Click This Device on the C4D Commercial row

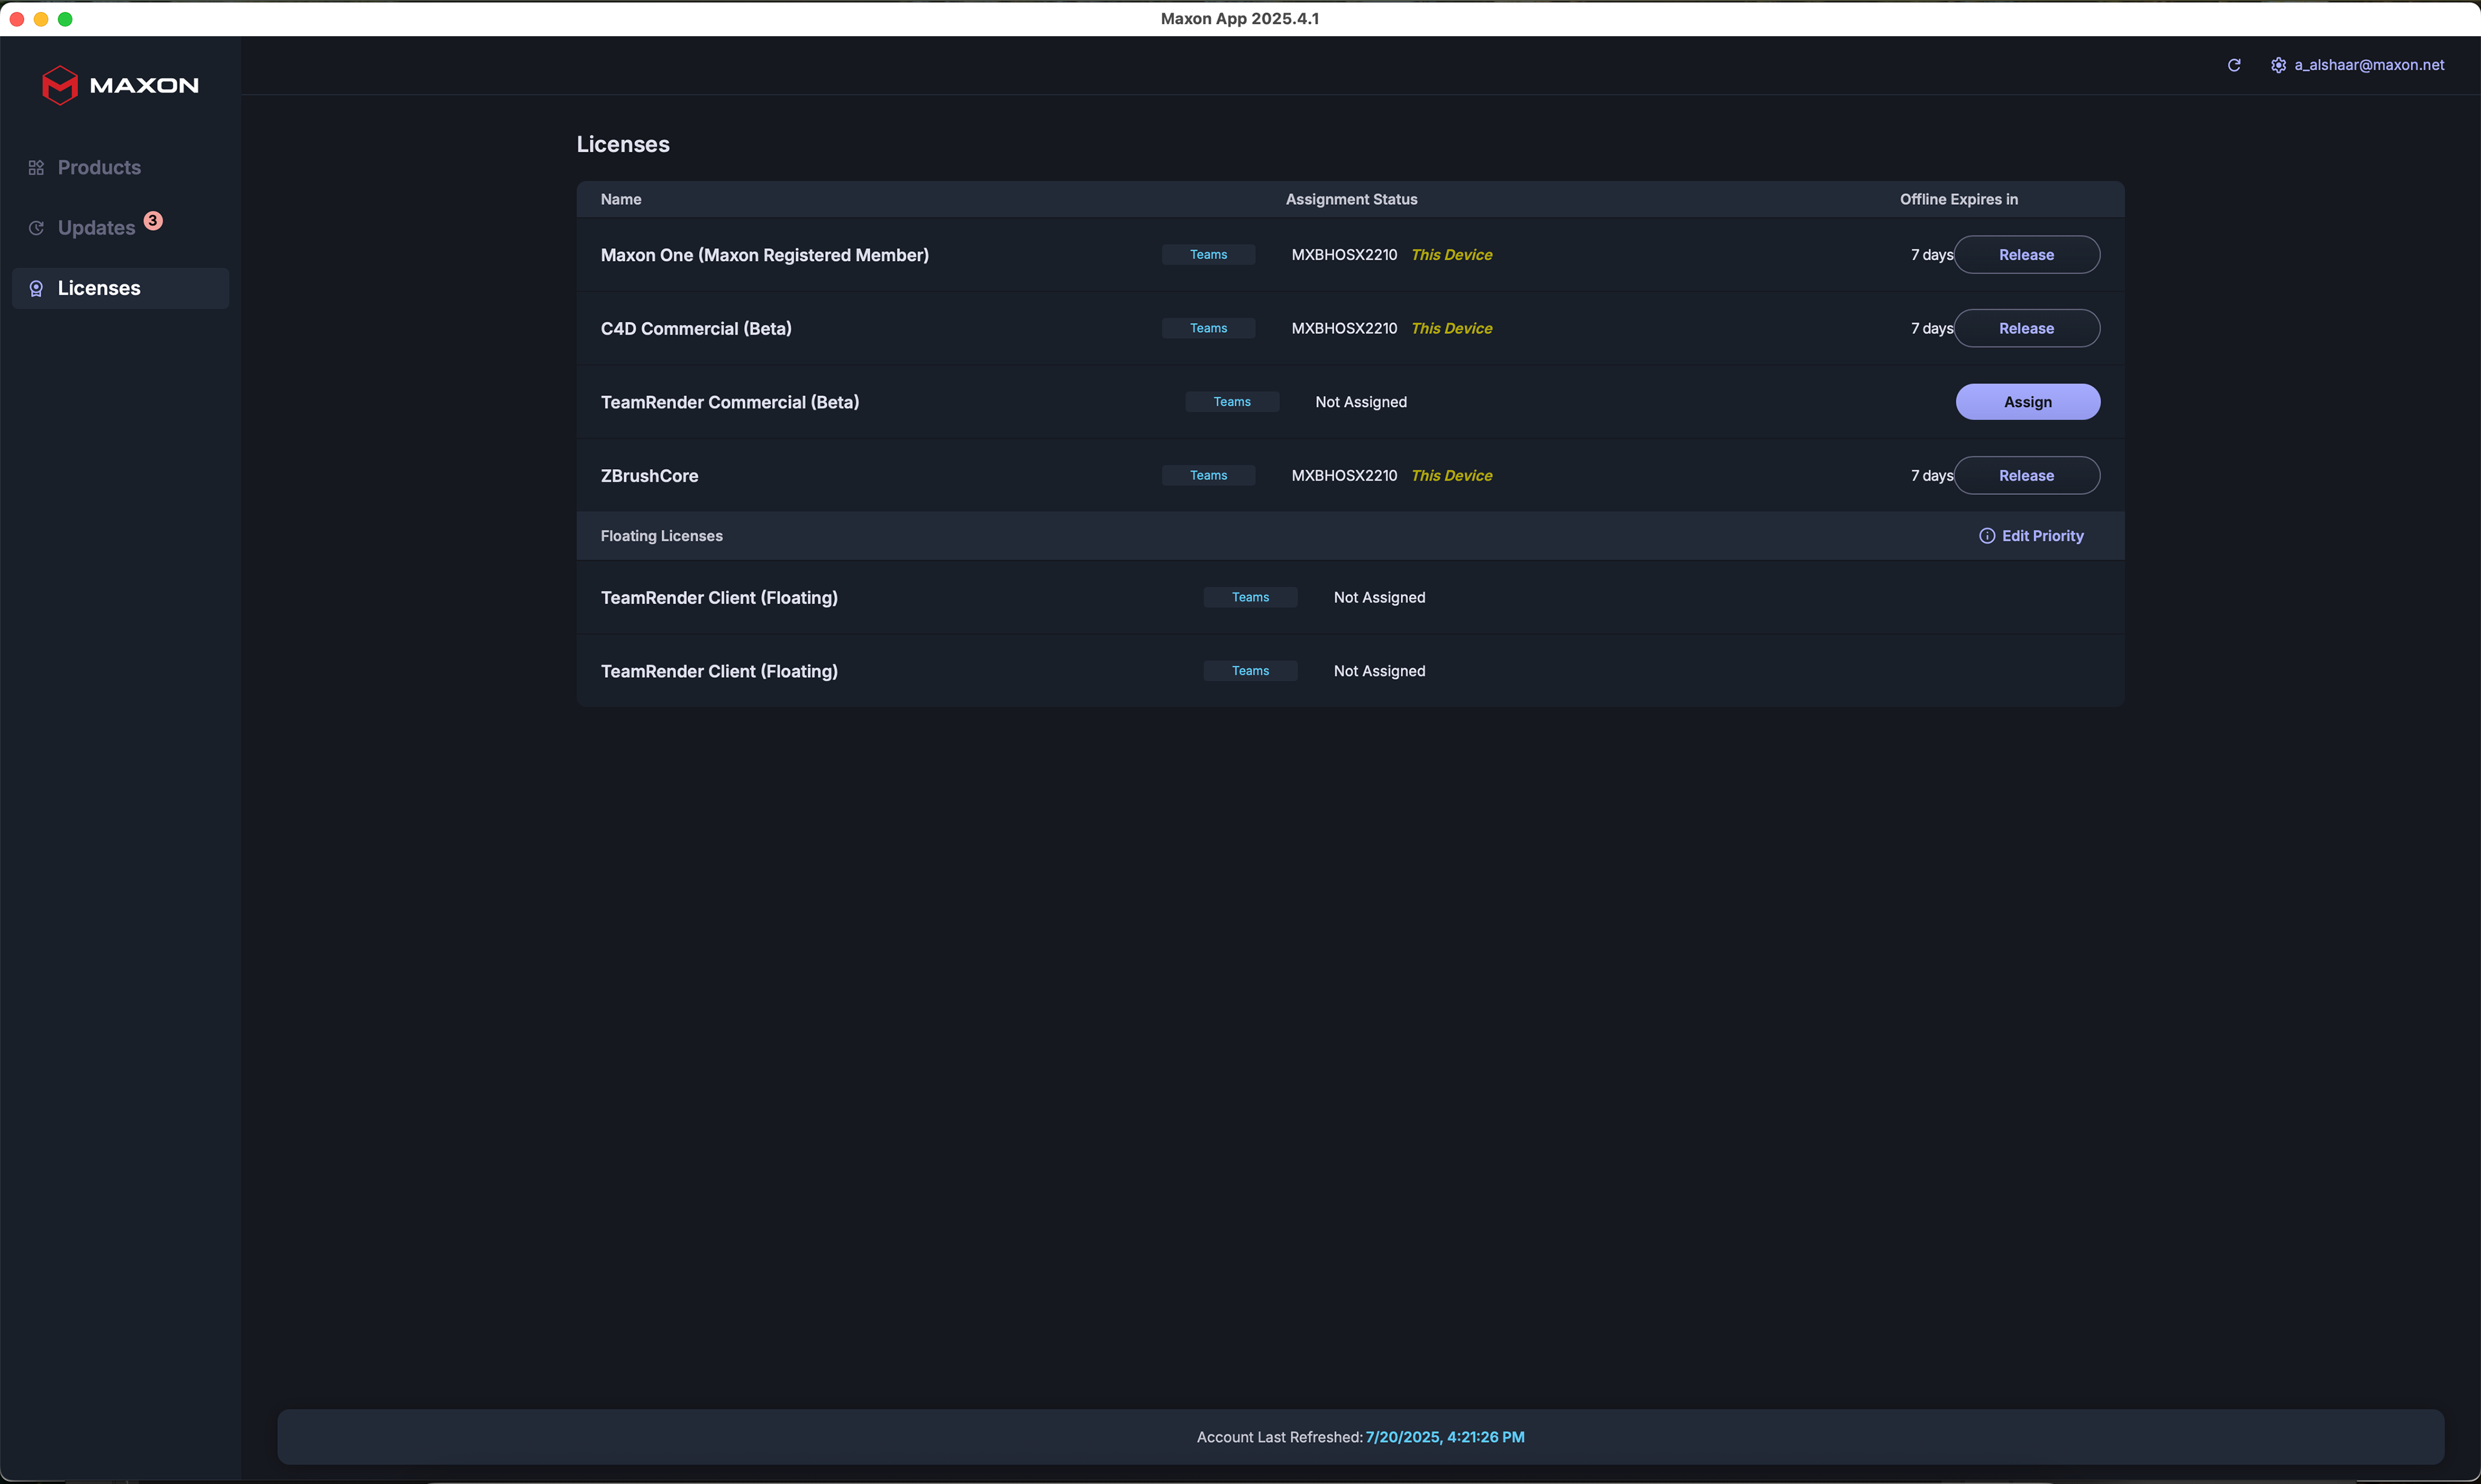(x=1451, y=328)
